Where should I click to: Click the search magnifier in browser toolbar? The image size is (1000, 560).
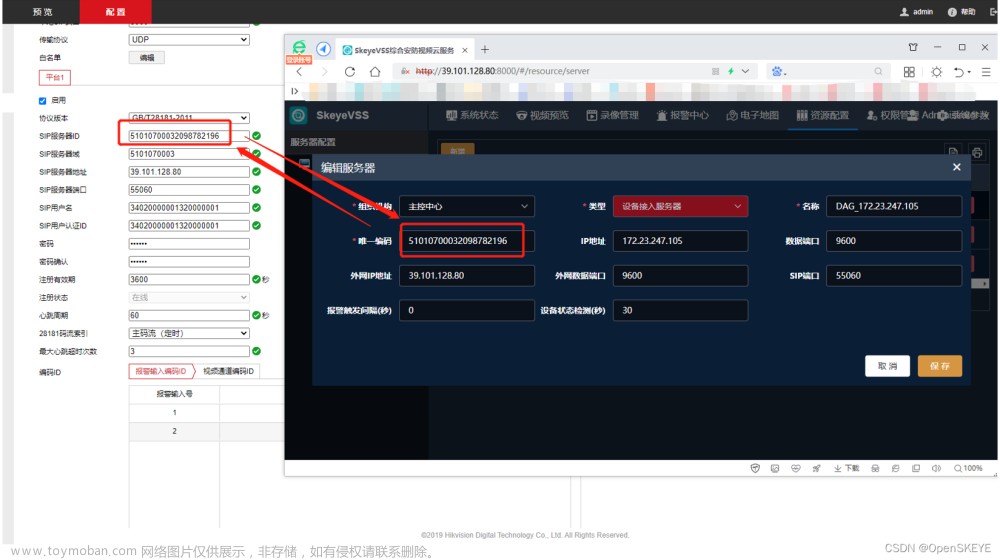(x=878, y=71)
